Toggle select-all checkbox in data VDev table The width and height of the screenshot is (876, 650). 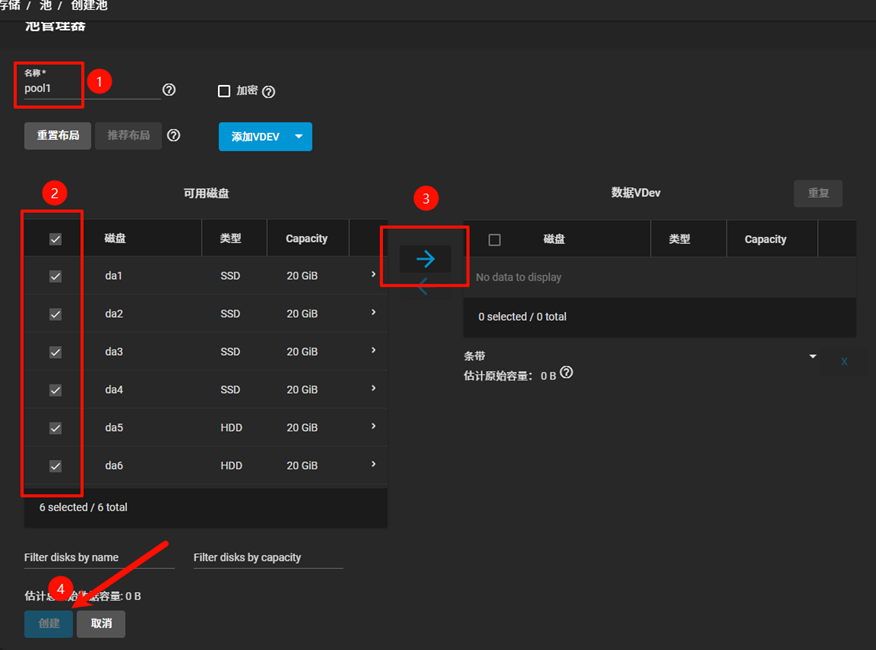(x=494, y=240)
